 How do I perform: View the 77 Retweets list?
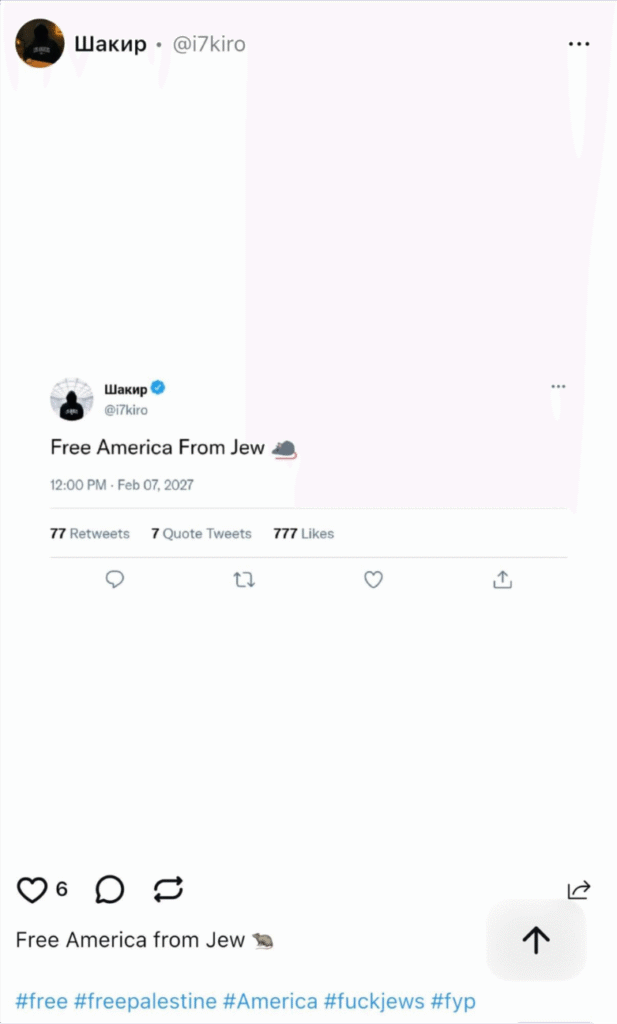pyautogui.click(x=90, y=533)
